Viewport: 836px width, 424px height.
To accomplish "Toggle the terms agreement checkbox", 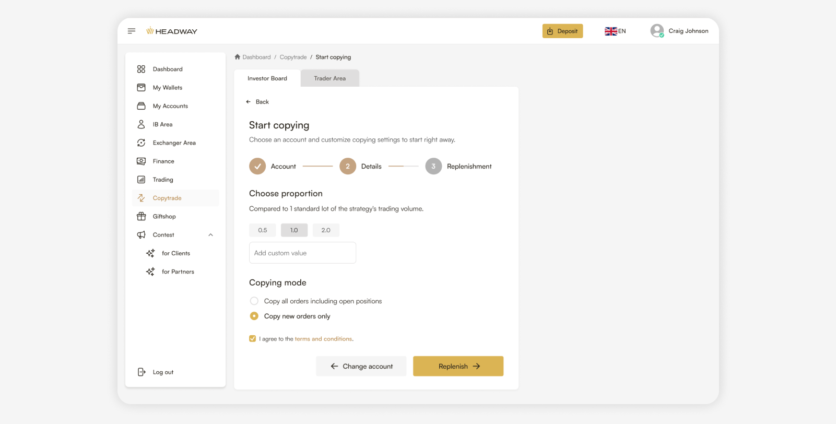I will [252, 339].
